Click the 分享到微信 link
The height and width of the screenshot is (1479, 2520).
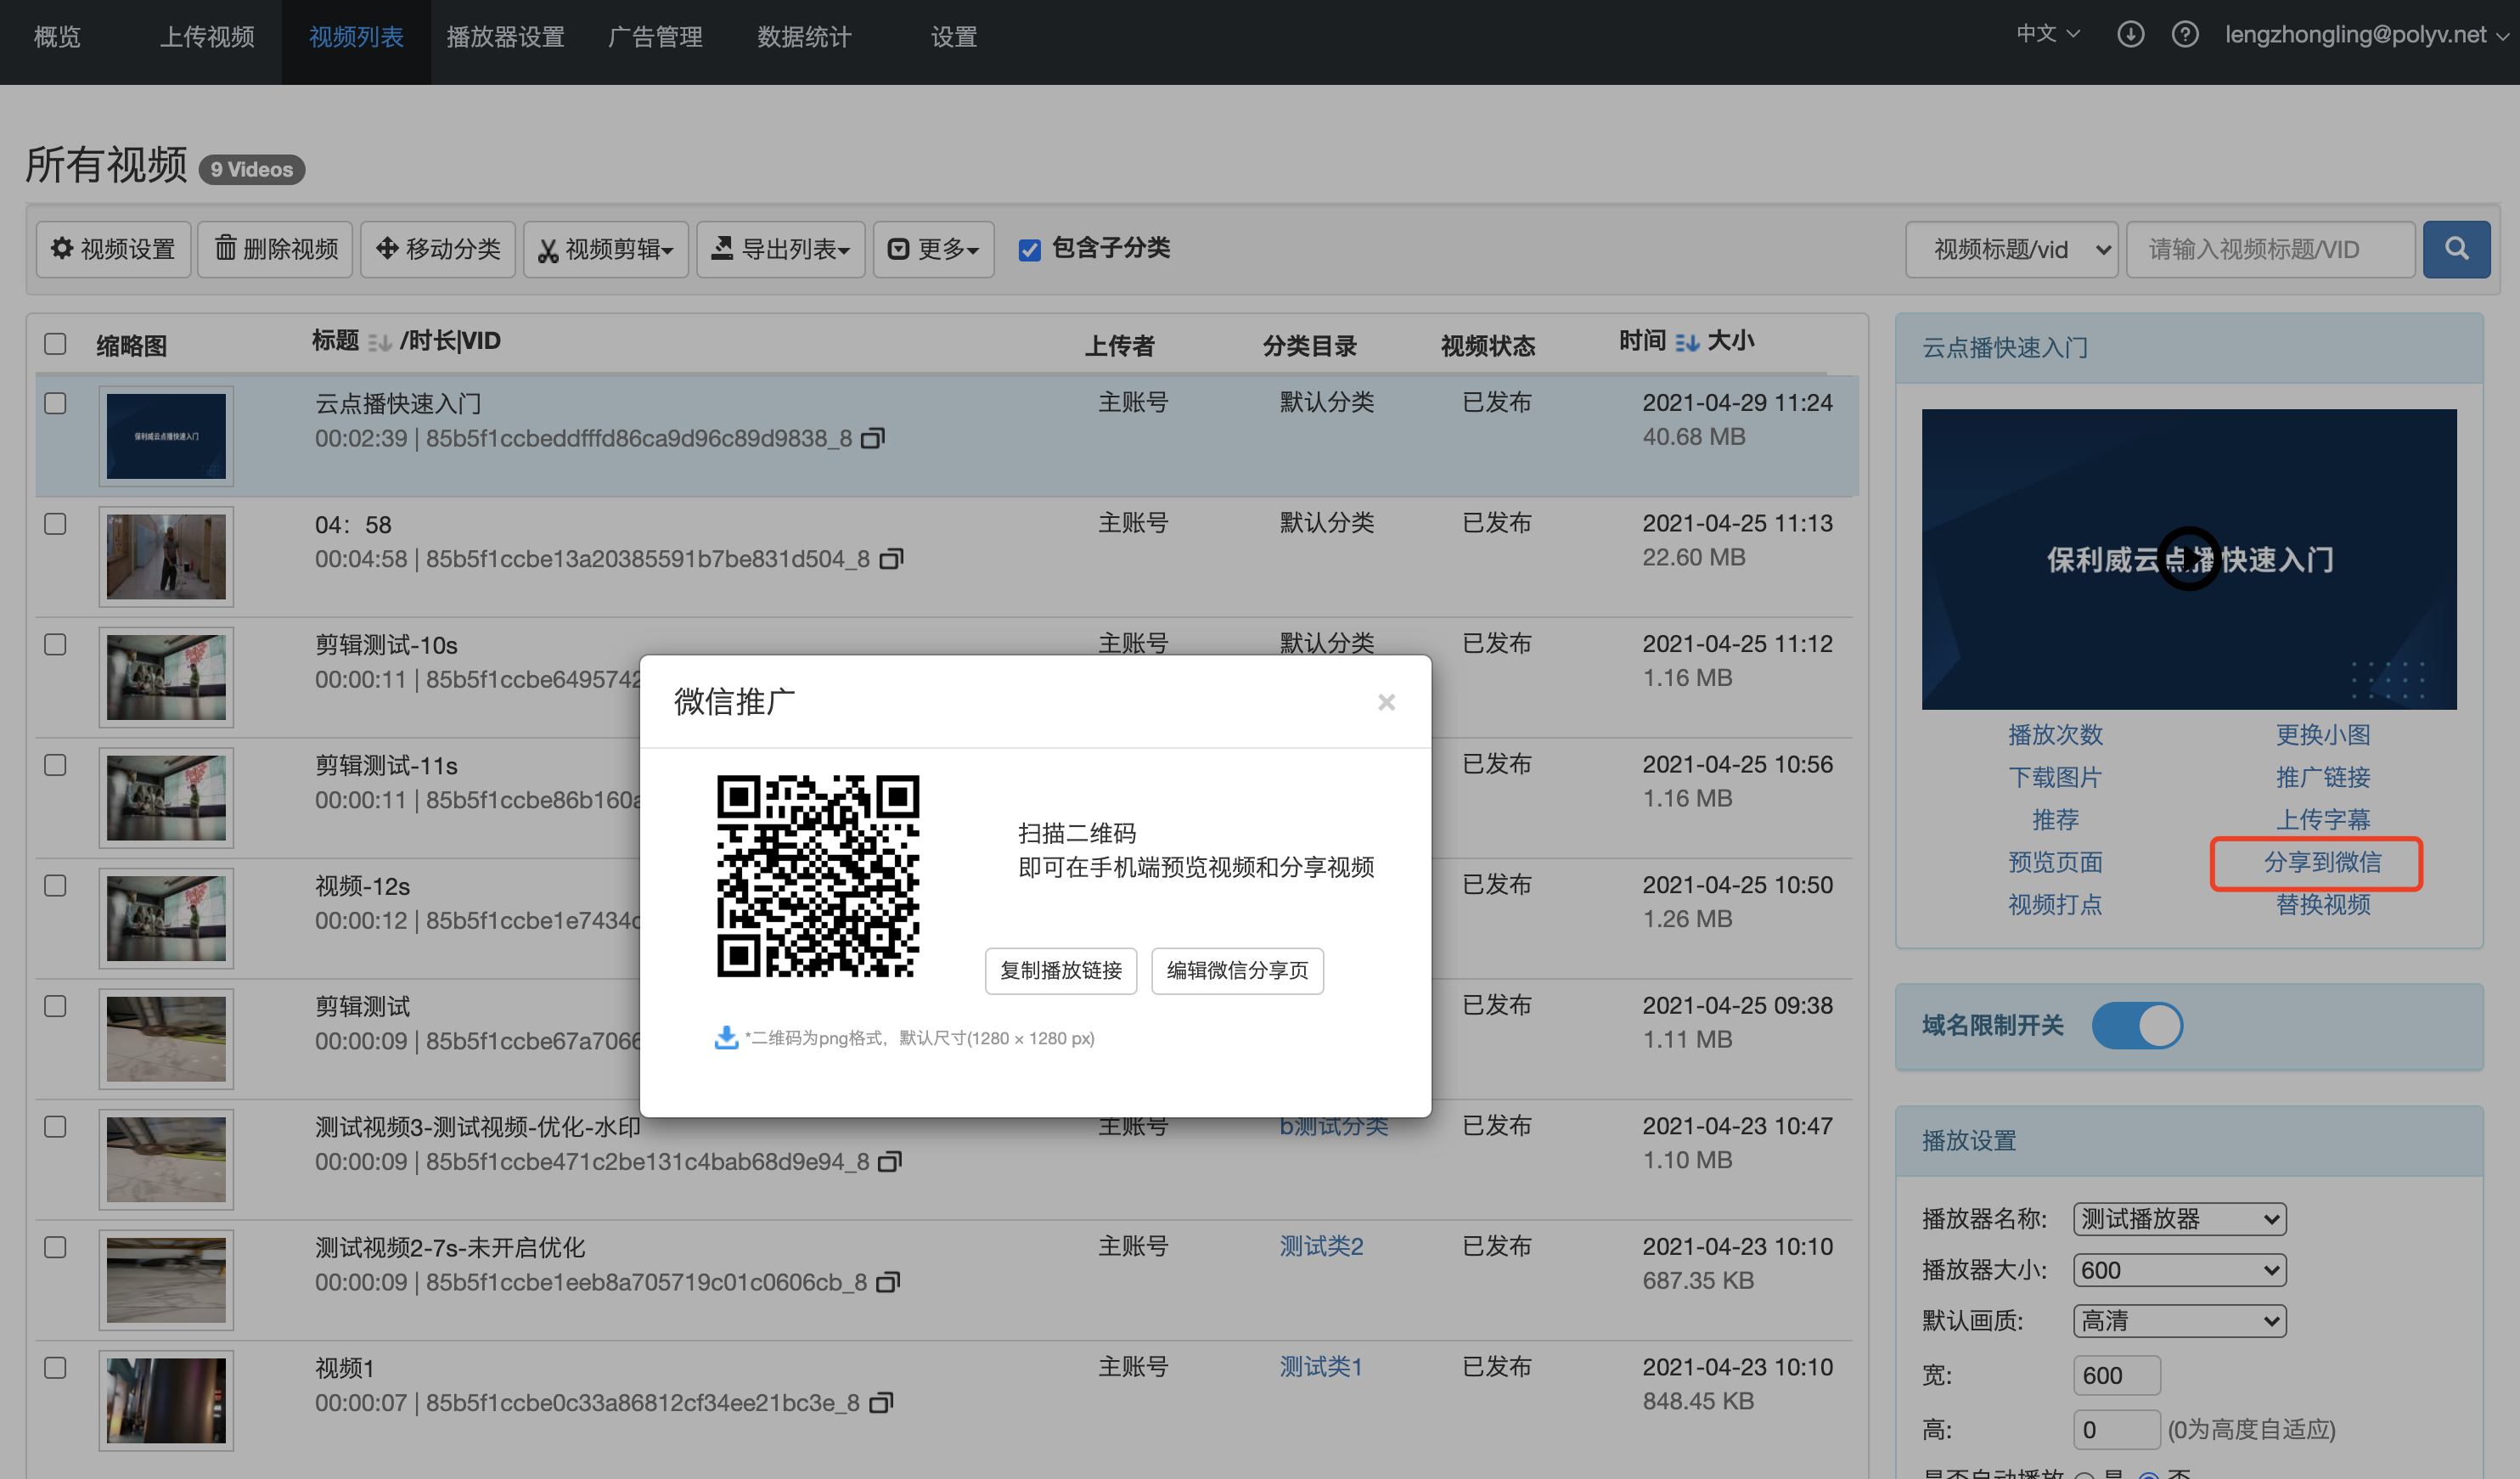[2322, 862]
